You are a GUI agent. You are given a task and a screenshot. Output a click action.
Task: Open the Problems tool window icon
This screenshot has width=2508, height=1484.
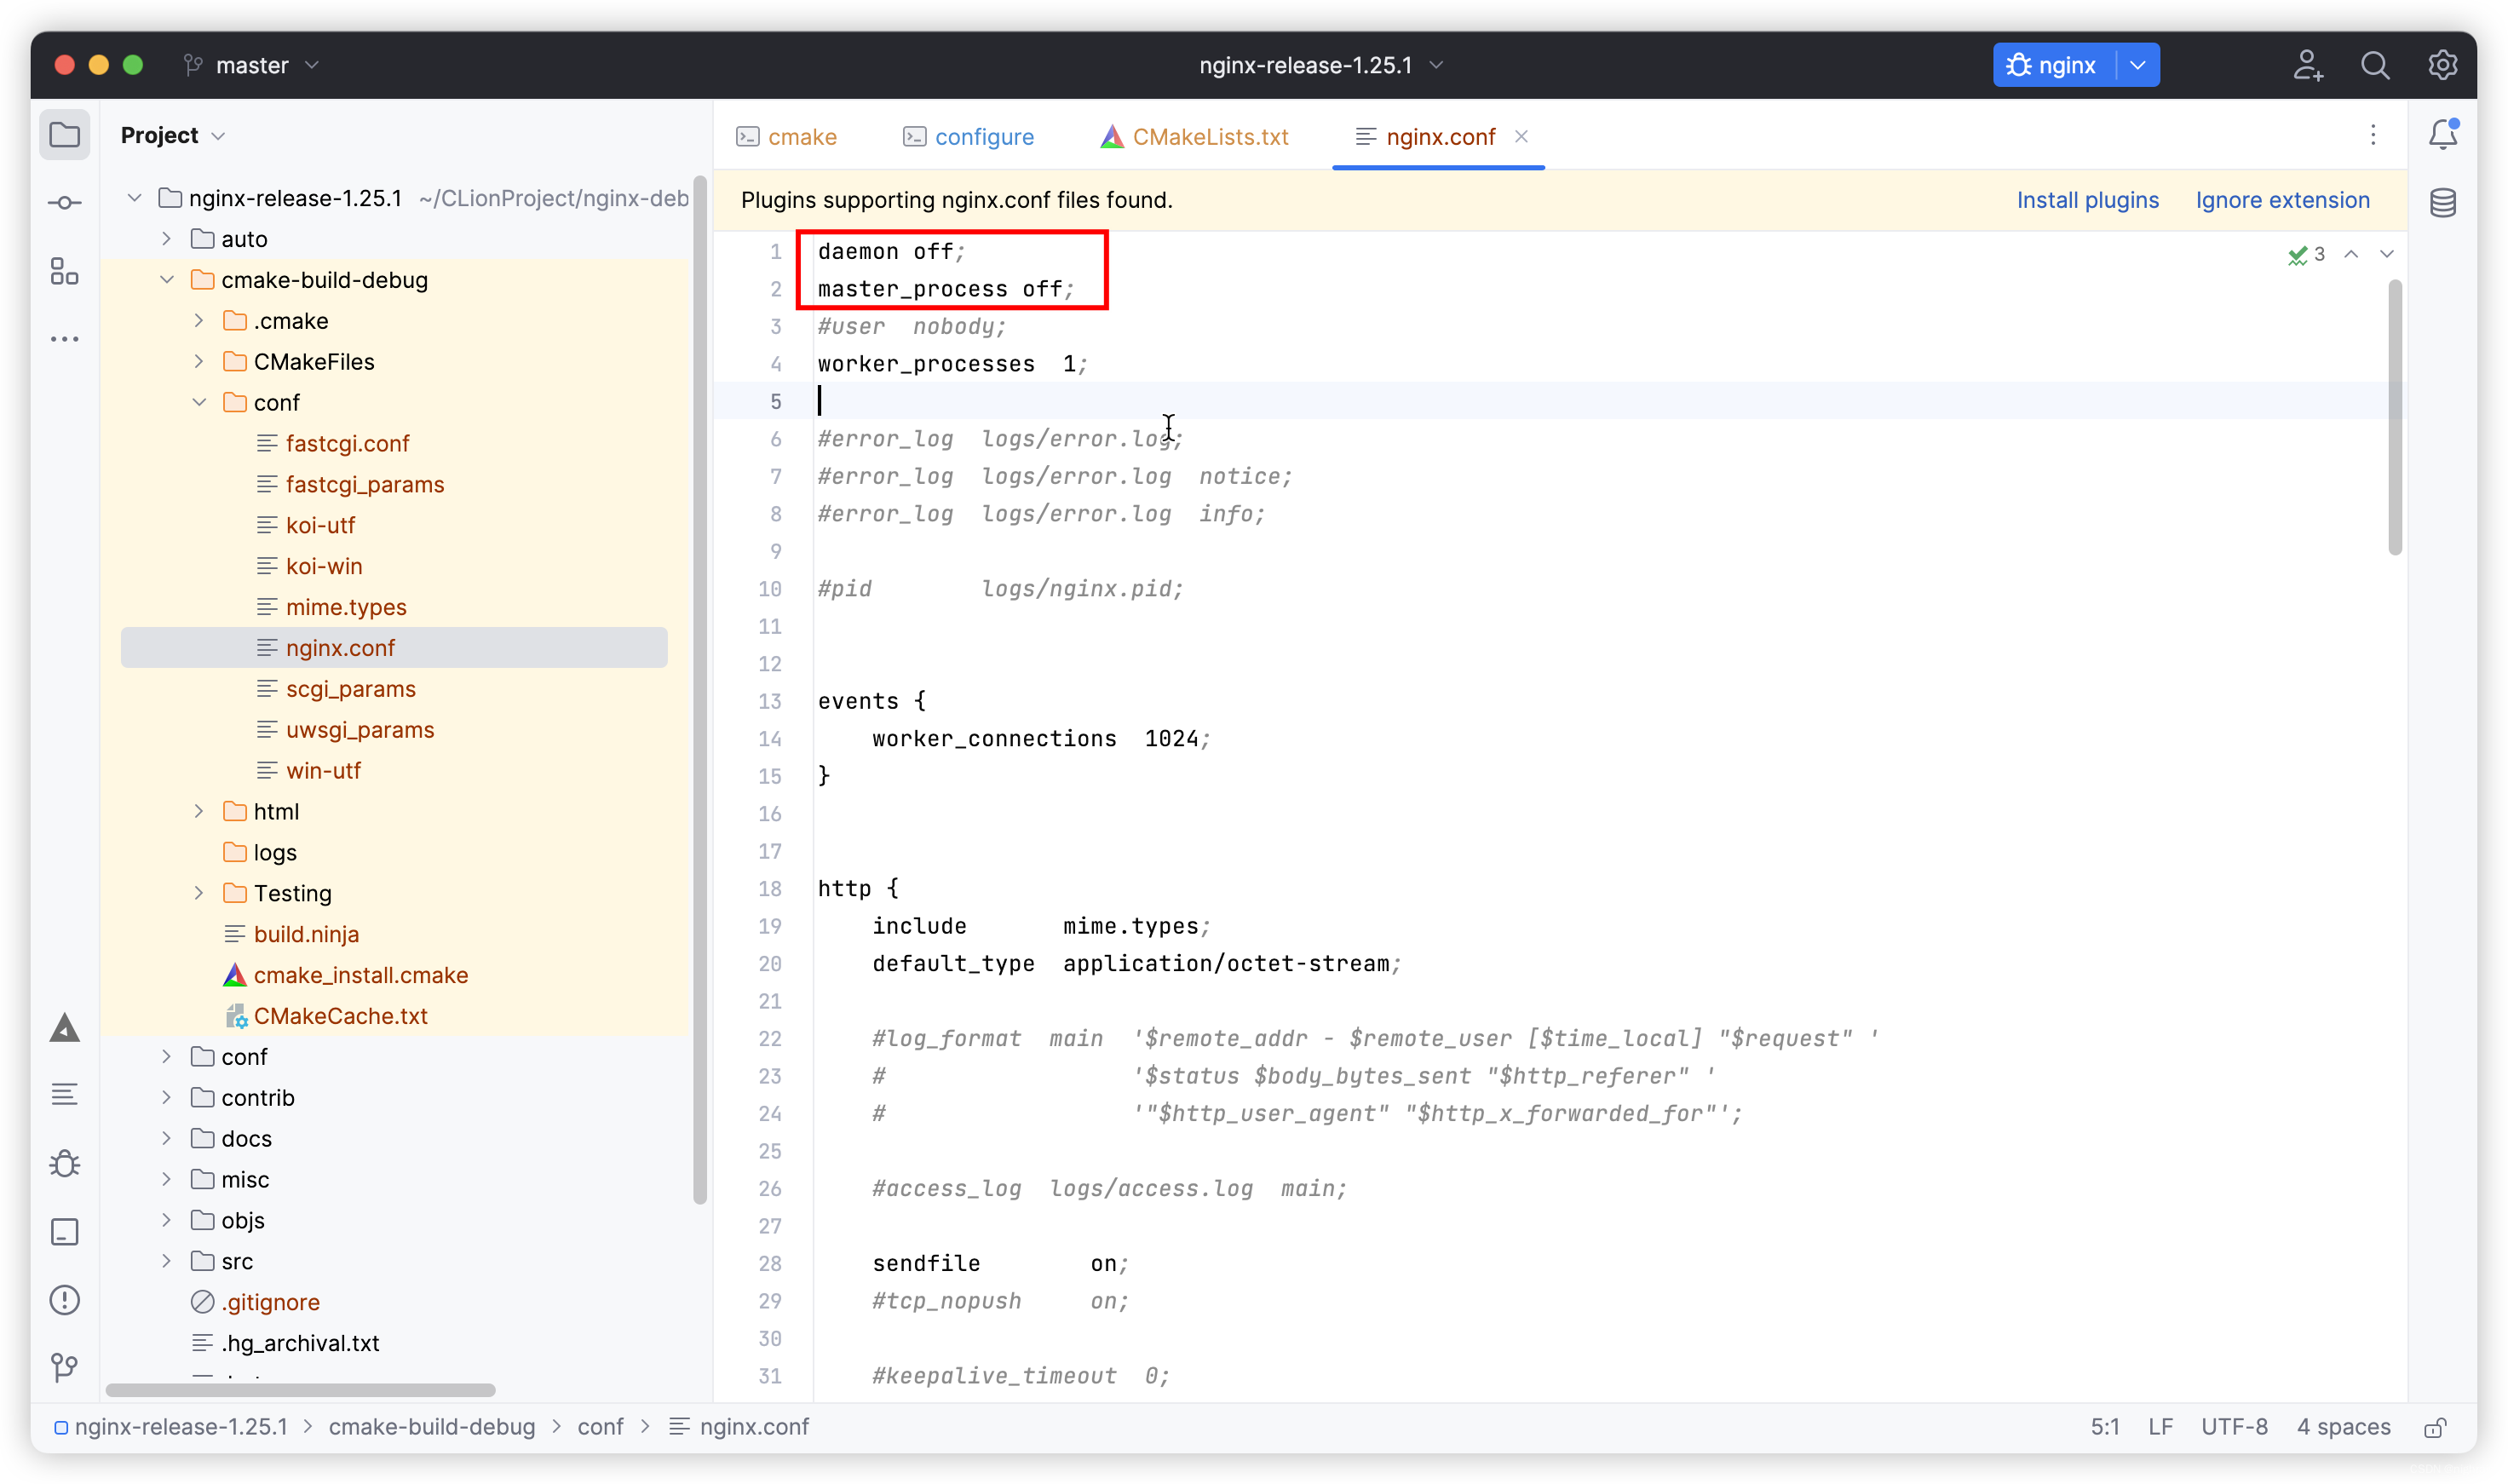65,1300
